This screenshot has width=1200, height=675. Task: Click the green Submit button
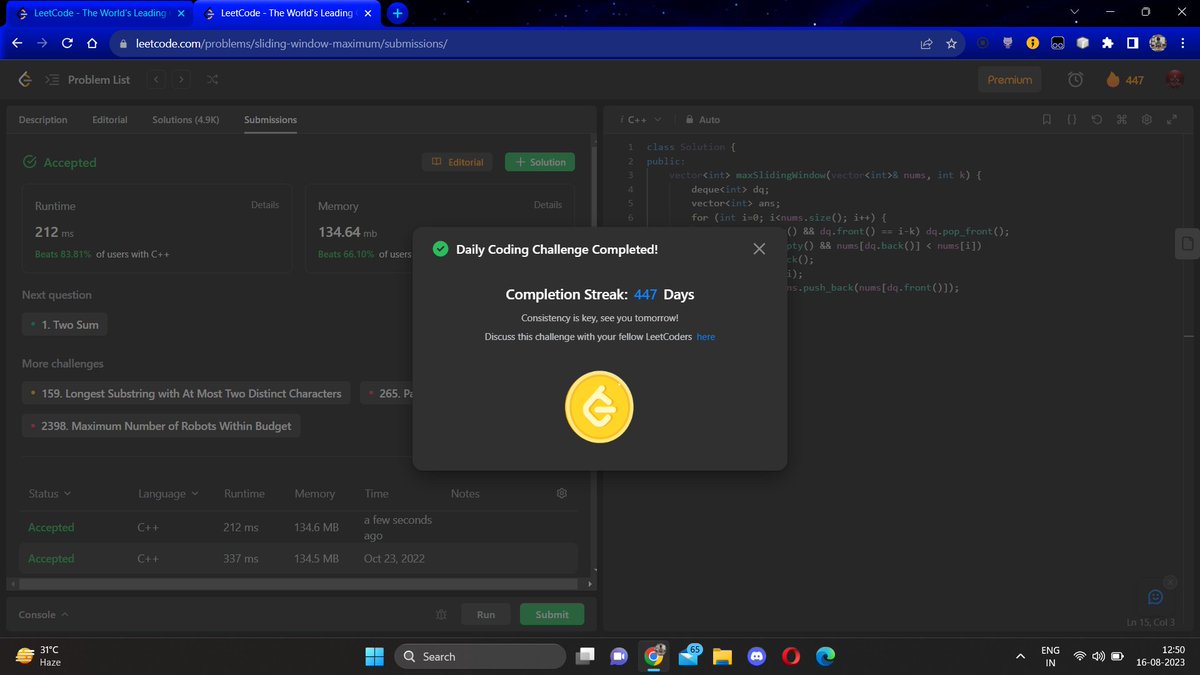coord(552,615)
